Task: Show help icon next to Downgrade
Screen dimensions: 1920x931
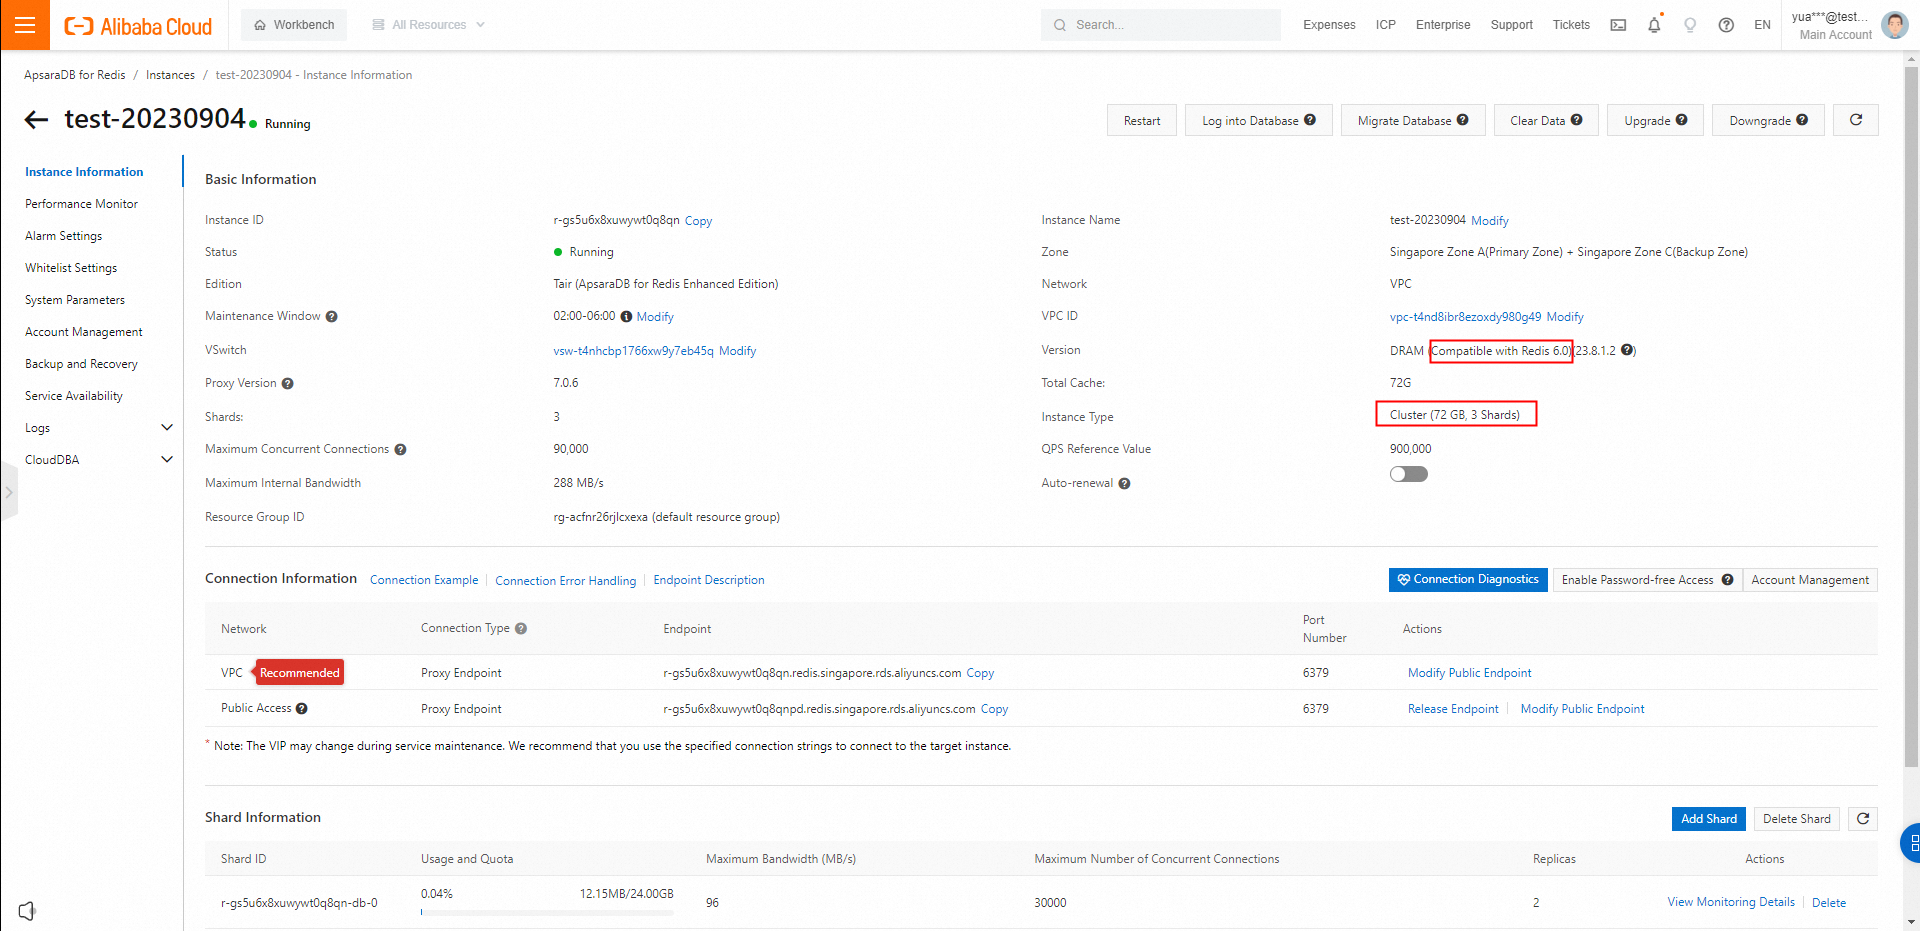Action: coord(1802,120)
